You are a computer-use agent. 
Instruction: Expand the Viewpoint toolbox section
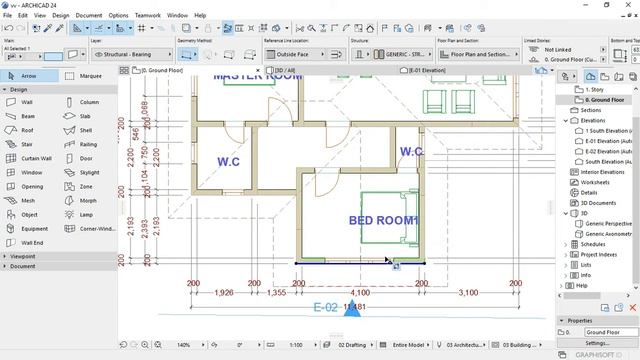click(x=4, y=256)
